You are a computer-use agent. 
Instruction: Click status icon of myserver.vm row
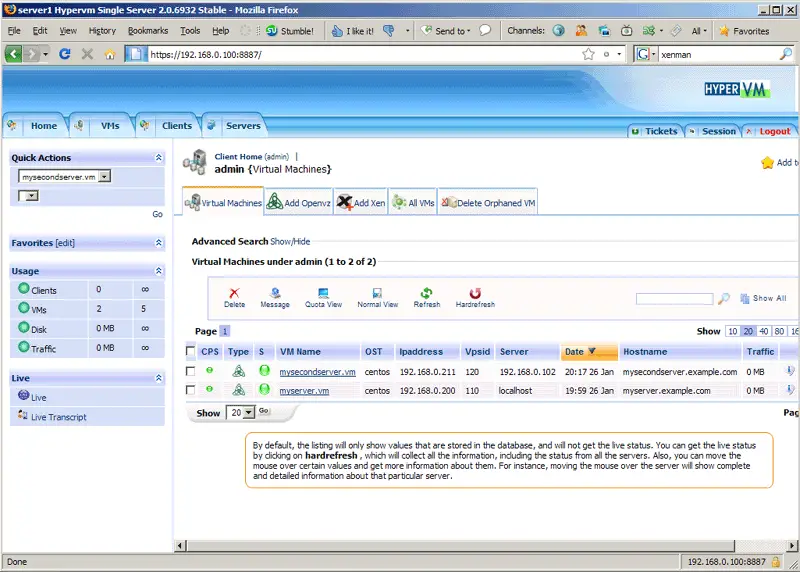tap(264, 389)
